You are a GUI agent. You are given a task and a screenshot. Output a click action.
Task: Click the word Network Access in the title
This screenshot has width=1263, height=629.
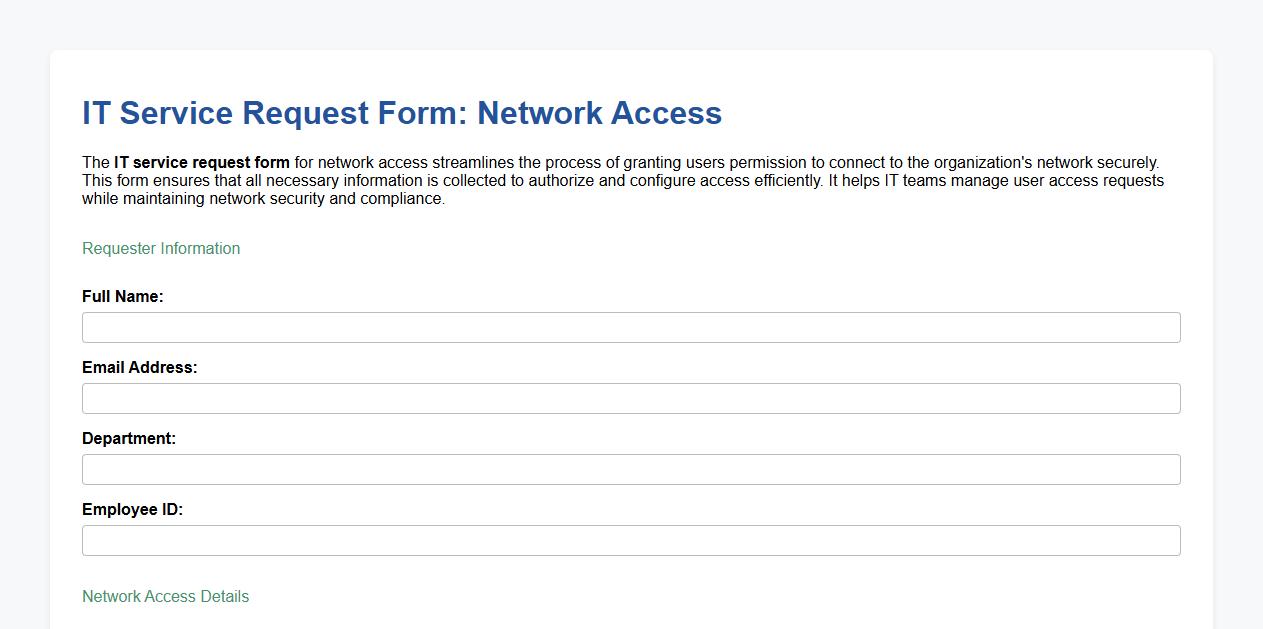point(601,113)
